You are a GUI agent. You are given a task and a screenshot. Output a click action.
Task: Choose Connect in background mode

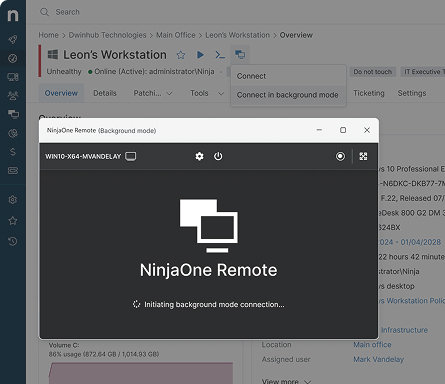pyautogui.click(x=288, y=95)
